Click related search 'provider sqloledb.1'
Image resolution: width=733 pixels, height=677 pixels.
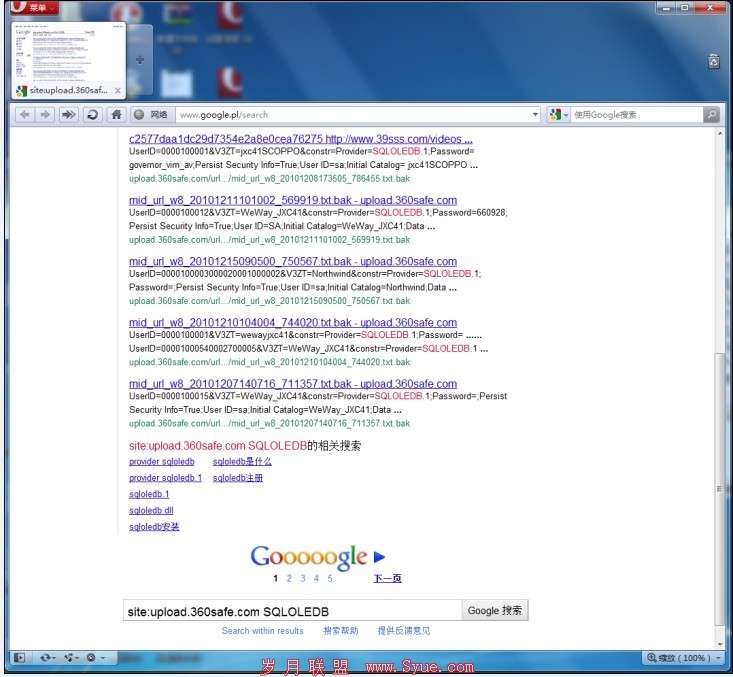pyautogui.click(x=165, y=478)
